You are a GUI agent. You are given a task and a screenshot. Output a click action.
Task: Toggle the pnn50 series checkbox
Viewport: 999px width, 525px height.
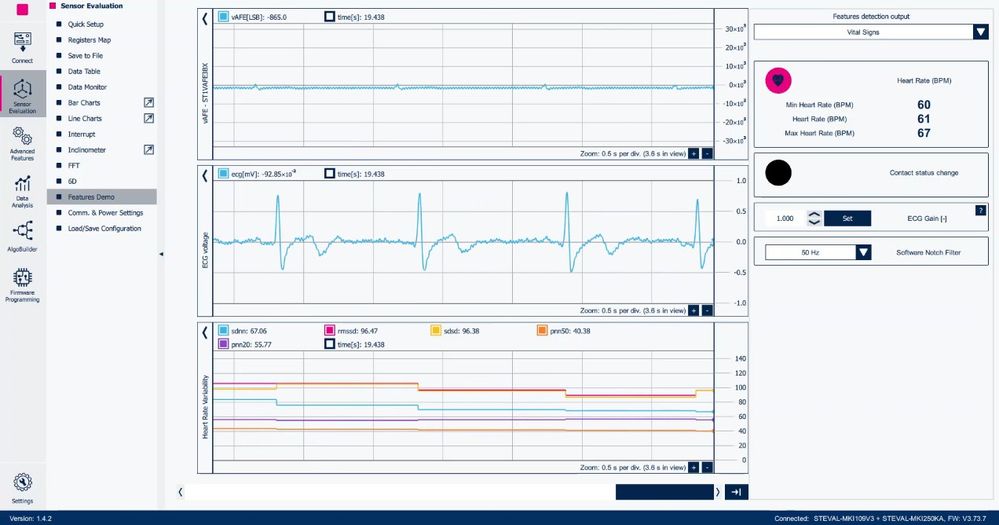[542, 330]
